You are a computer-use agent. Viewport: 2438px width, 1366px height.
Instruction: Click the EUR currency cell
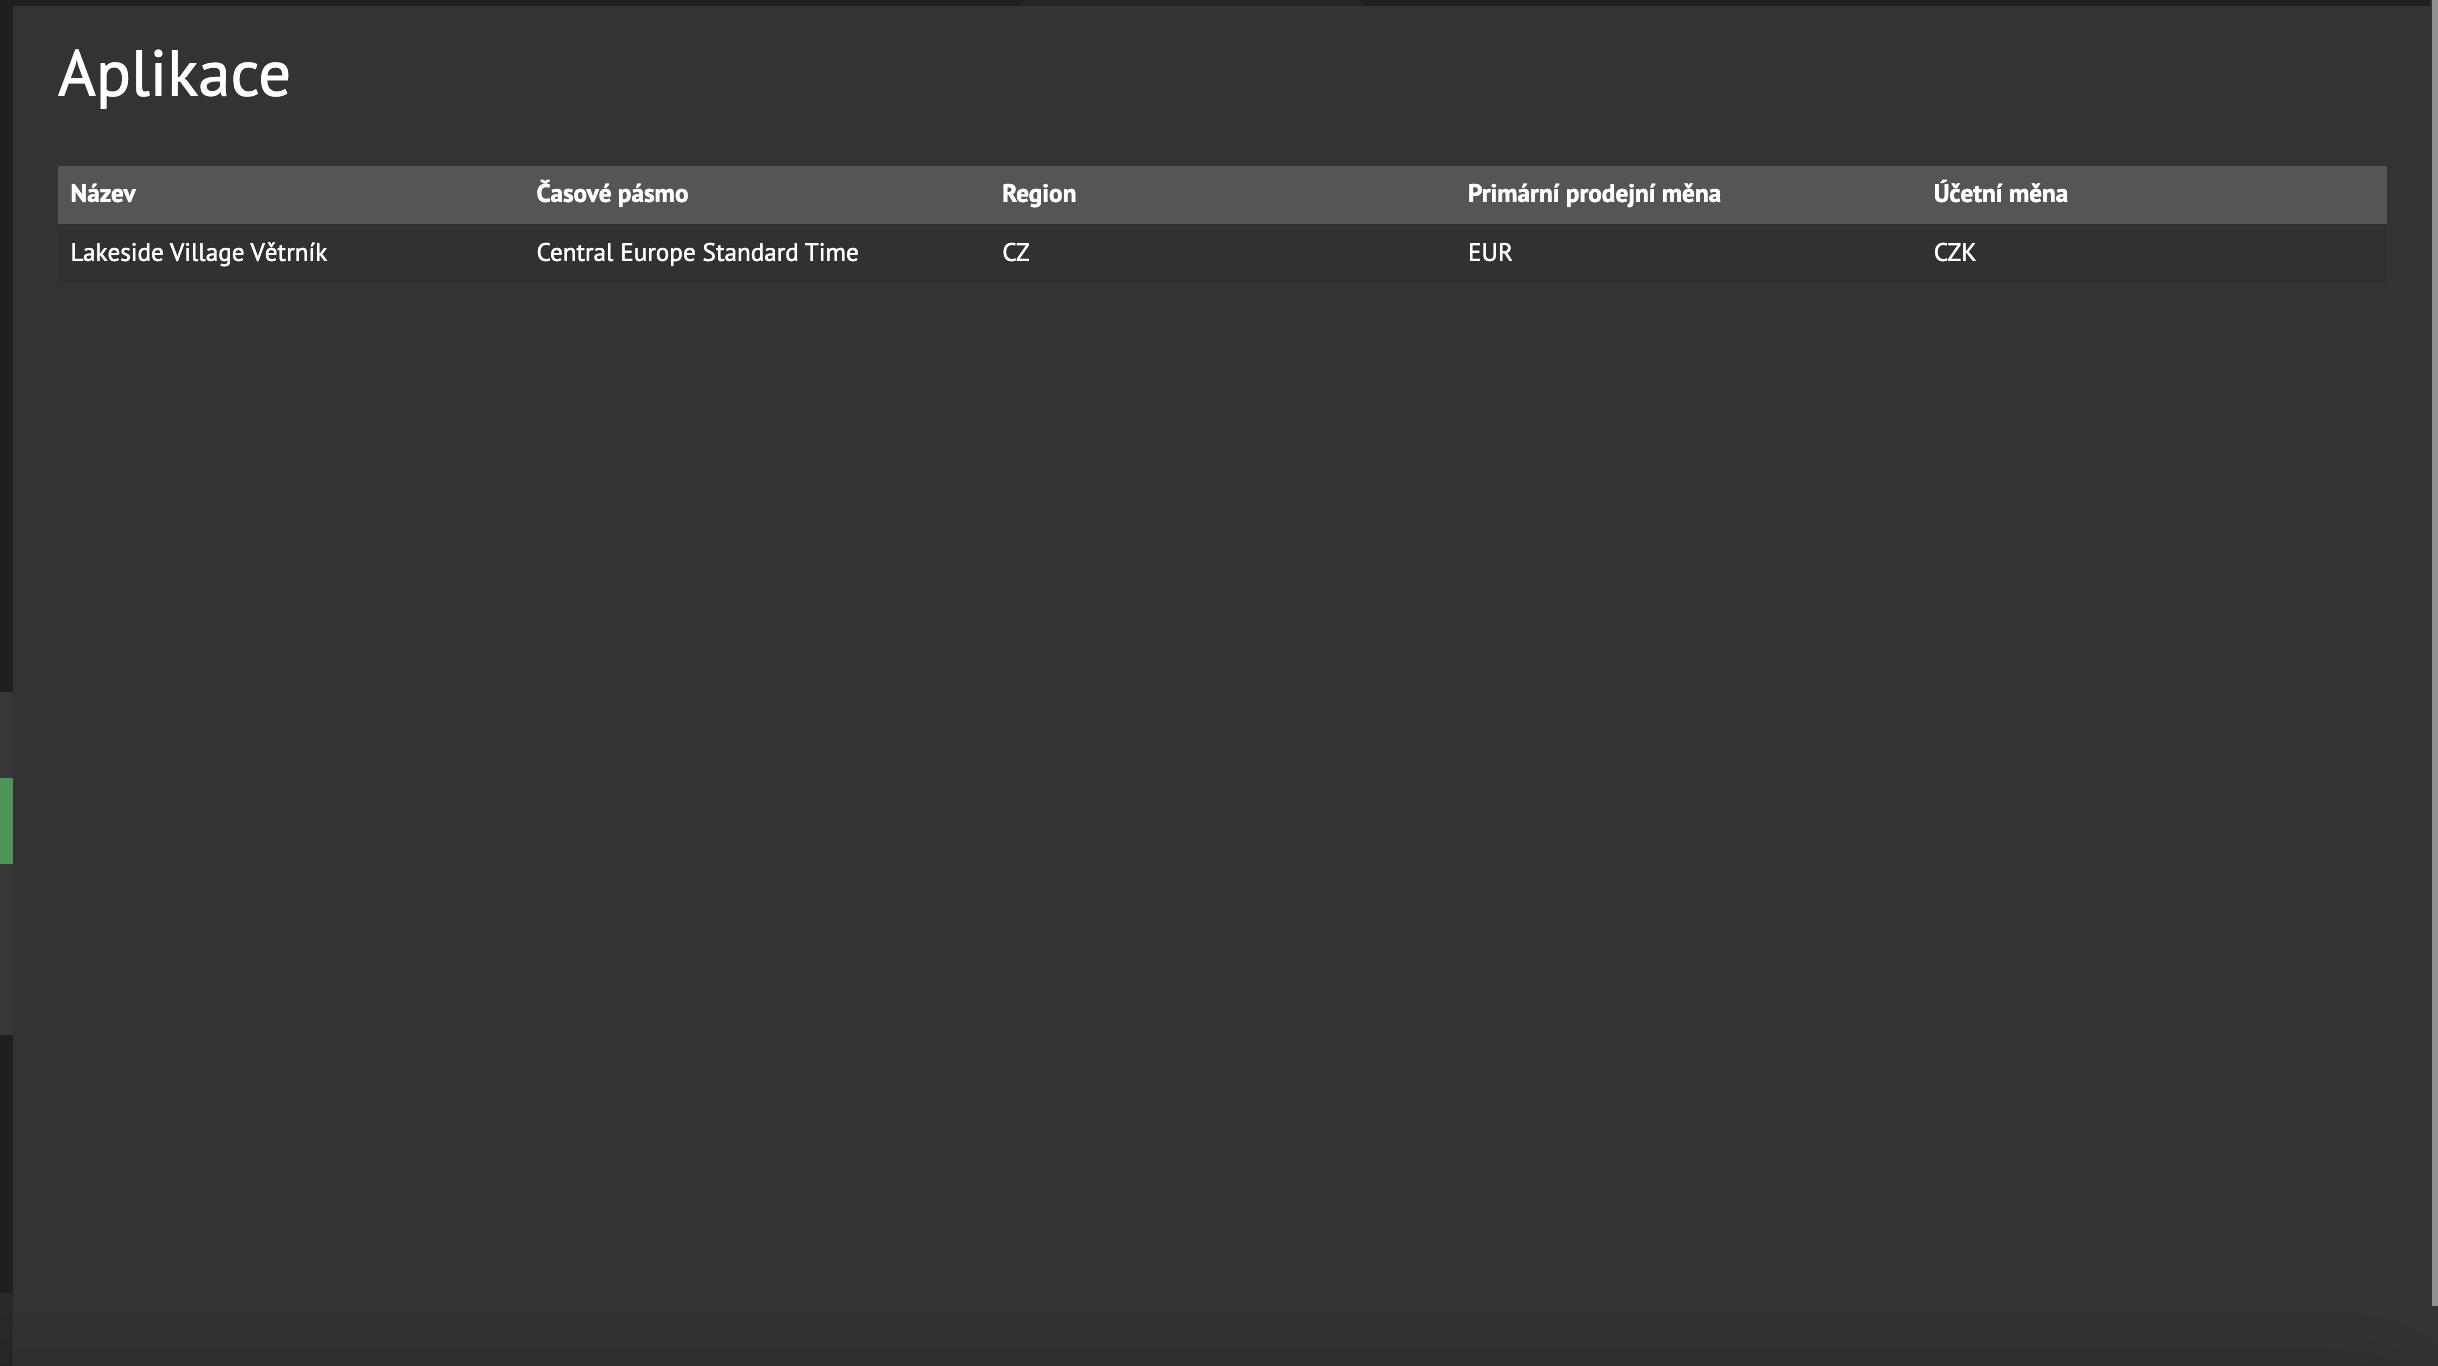(1489, 253)
